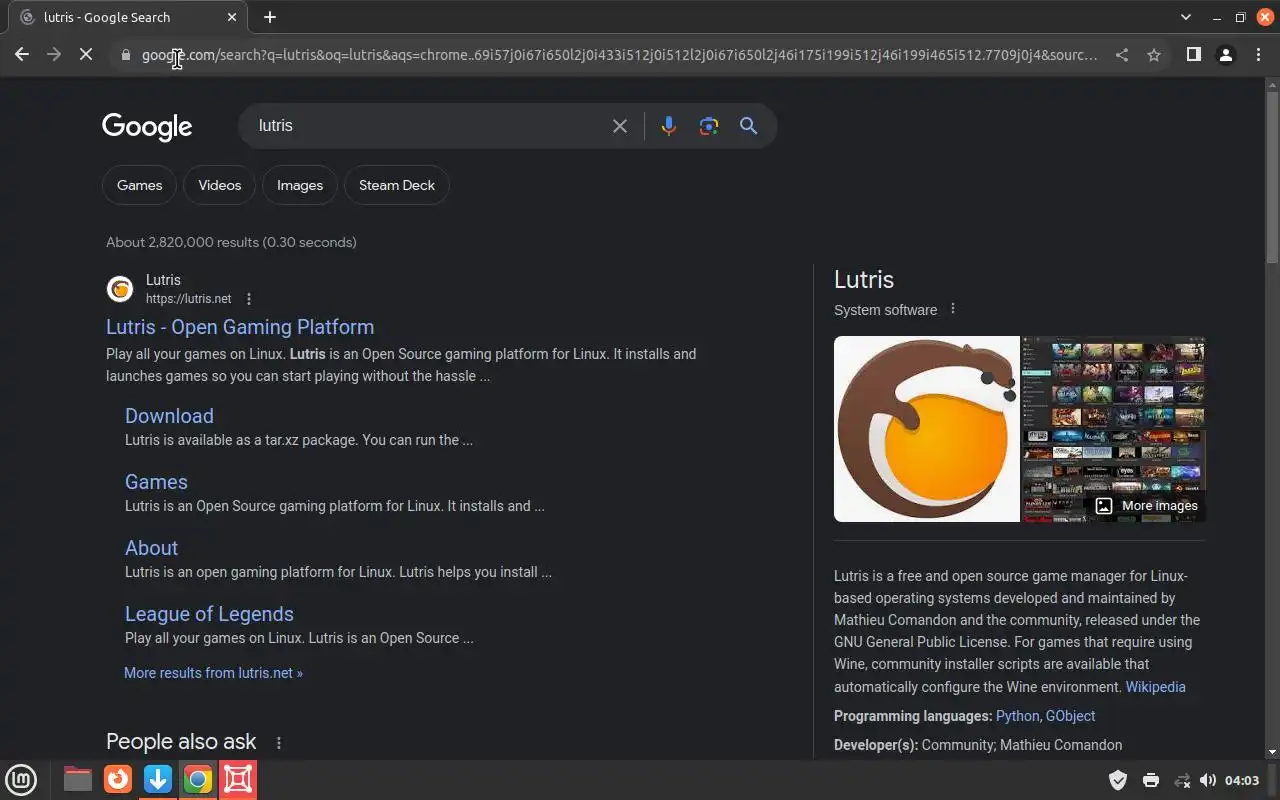Open the volume control tray icon
The width and height of the screenshot is (1280, 800).
point(1208,780)
